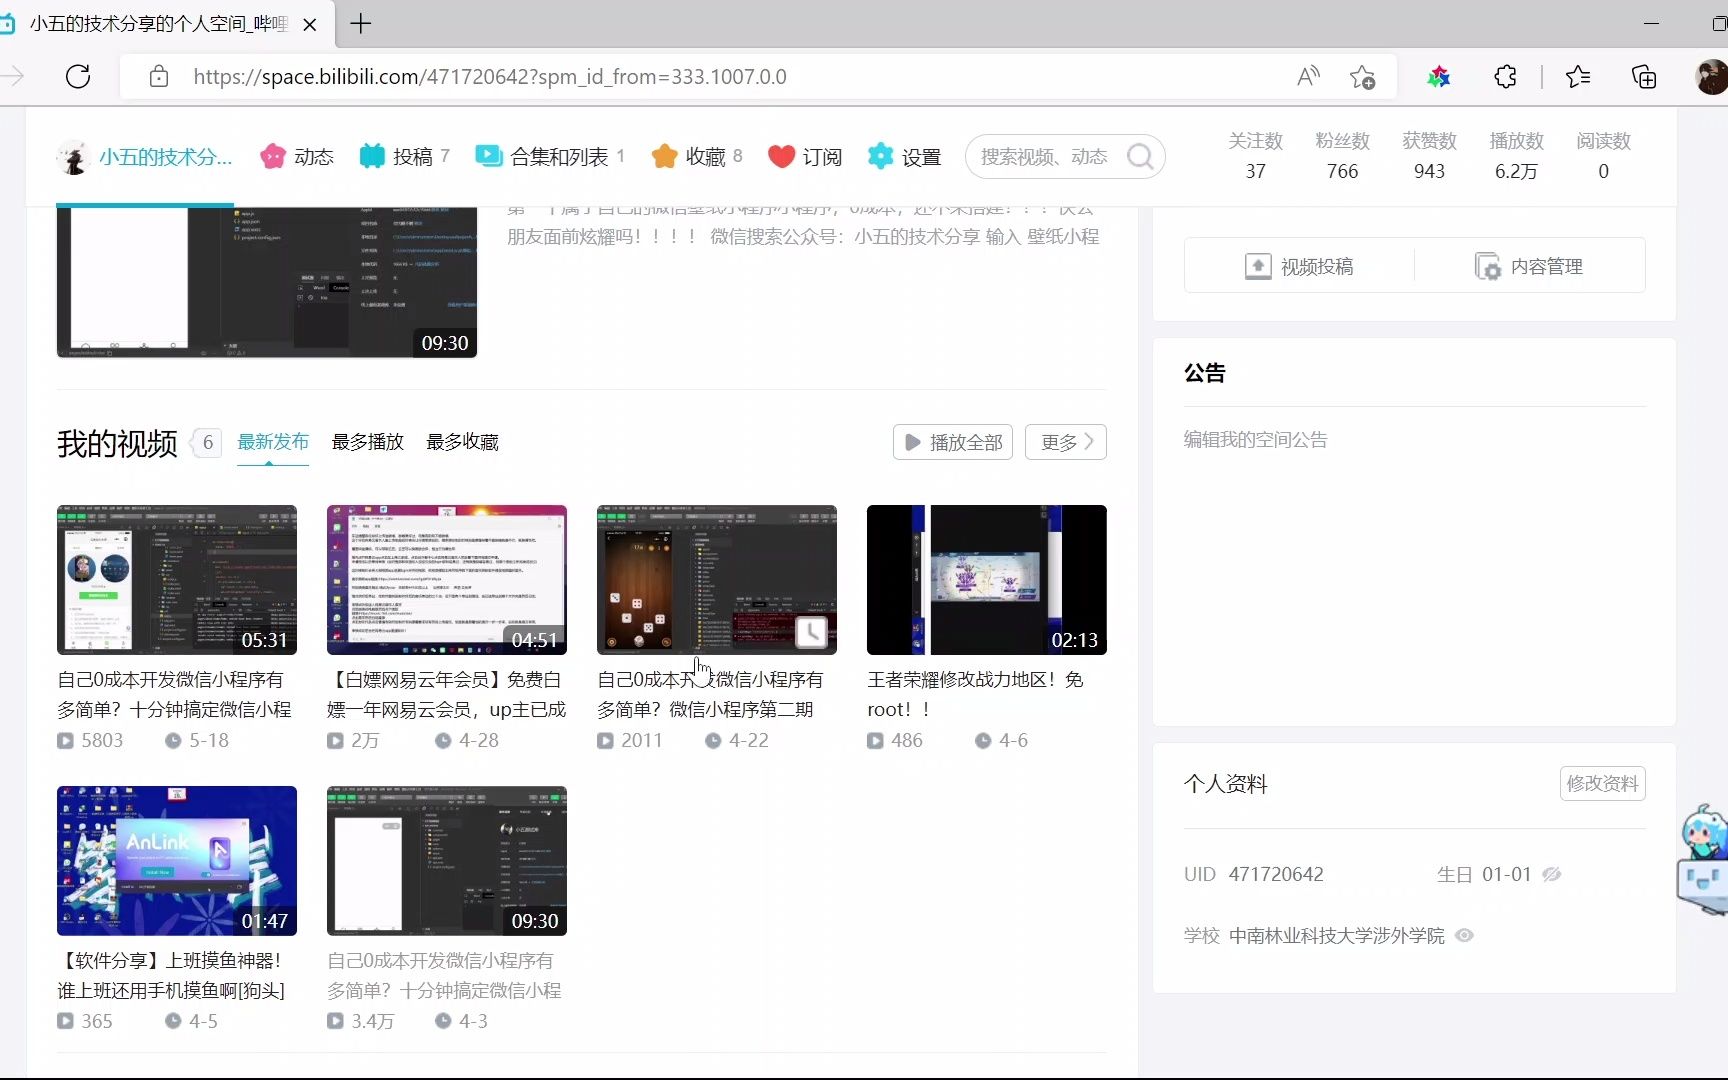
Task: Click the Bilibili mascot helper widget
Action: pyautogui.click(x=1704, y=858)
